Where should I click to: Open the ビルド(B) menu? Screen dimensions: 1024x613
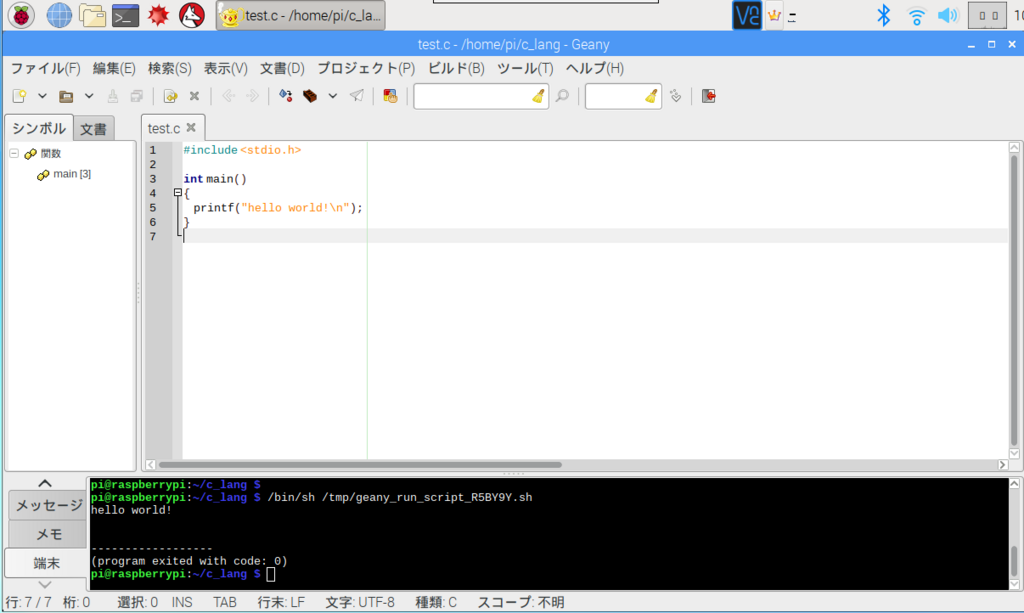click(456, 69)
